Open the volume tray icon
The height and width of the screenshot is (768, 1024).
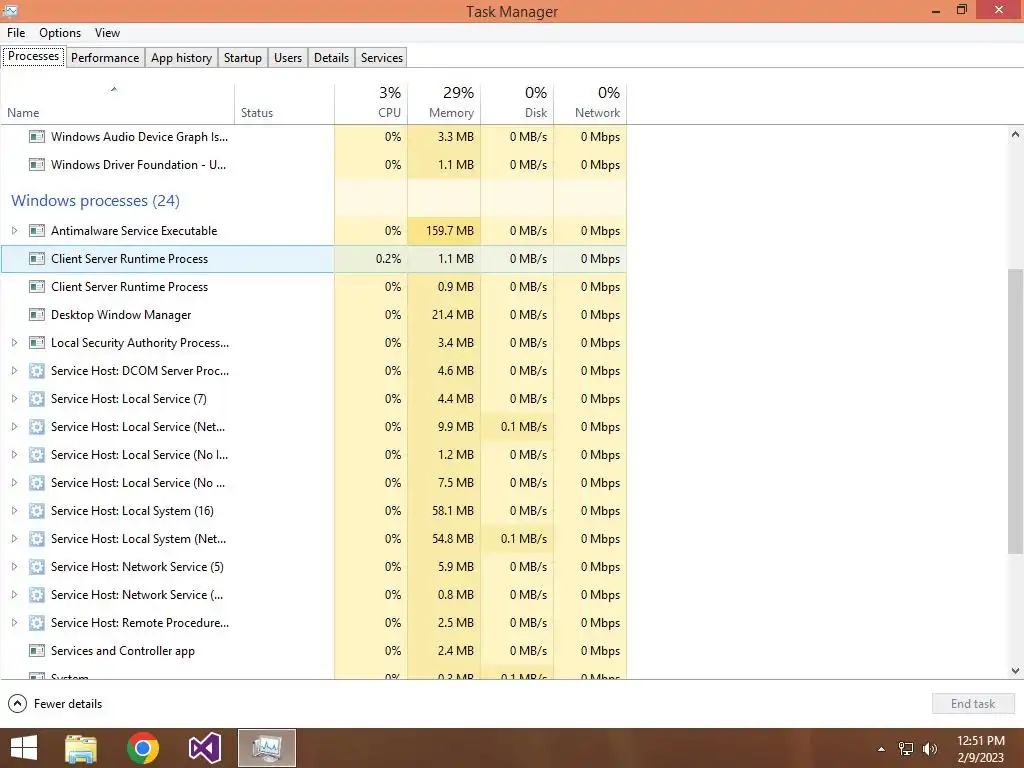[929, 749]
